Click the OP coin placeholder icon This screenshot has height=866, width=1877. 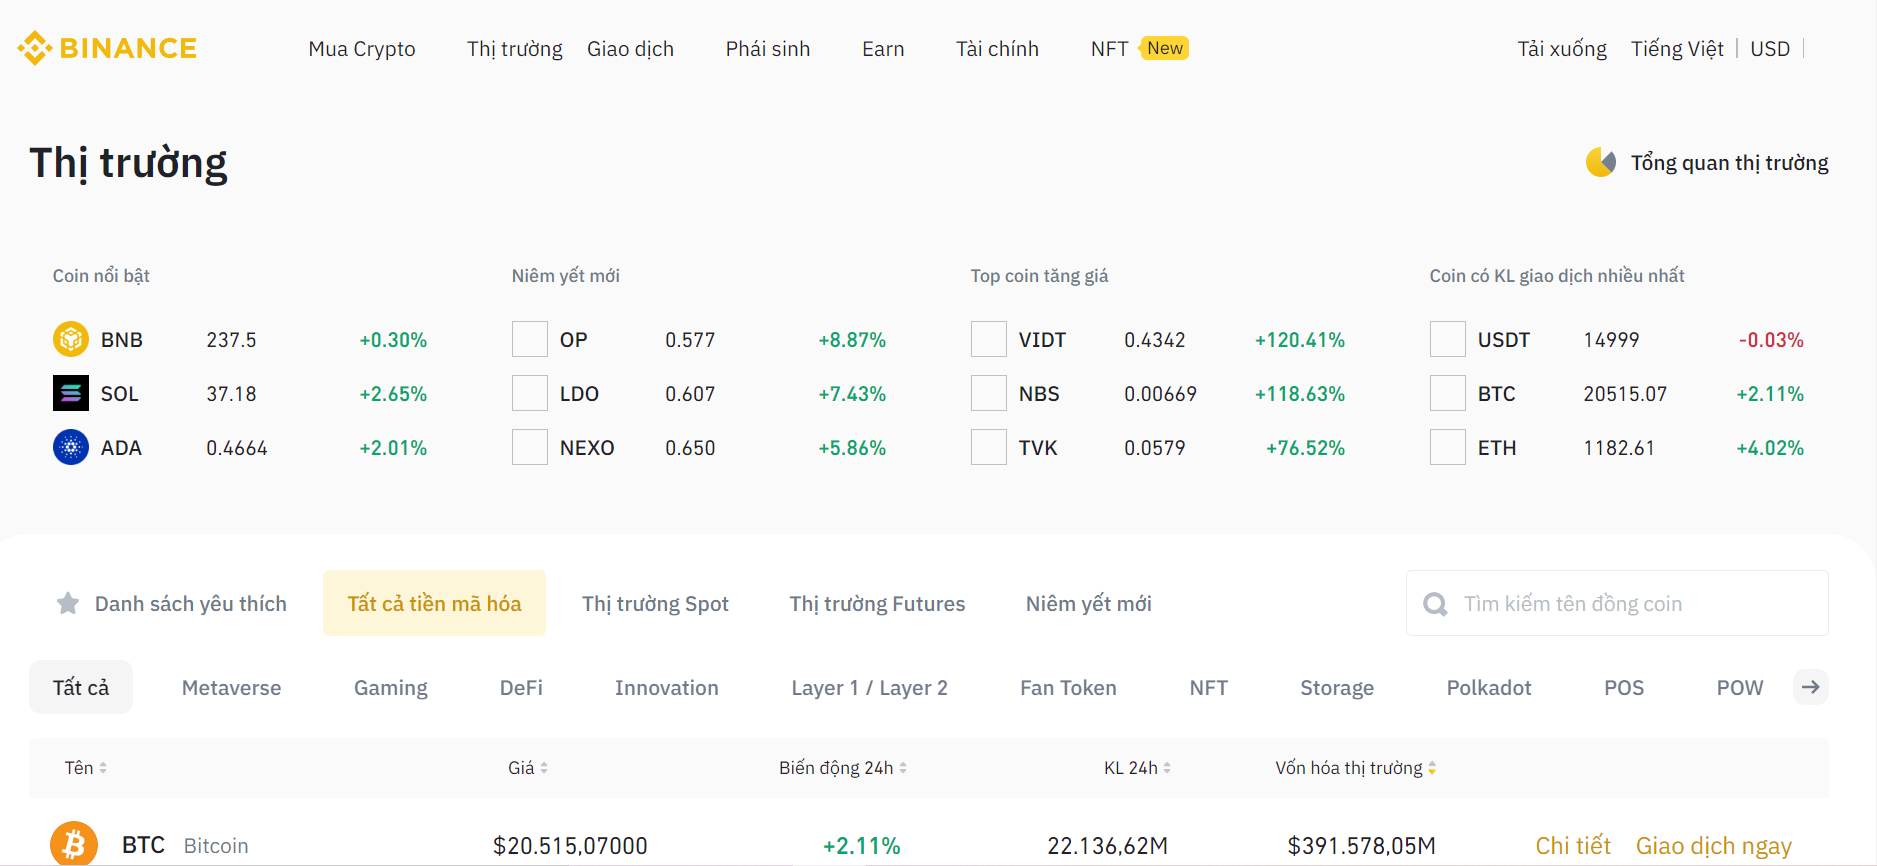click(530, 339)
